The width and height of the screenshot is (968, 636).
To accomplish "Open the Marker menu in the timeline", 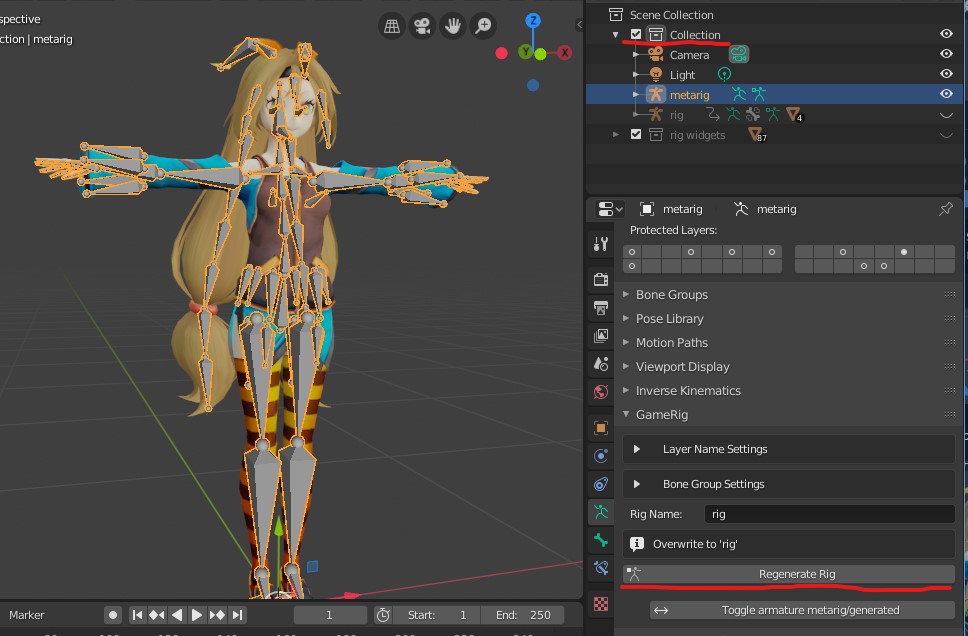I will [x=27, y=615].
